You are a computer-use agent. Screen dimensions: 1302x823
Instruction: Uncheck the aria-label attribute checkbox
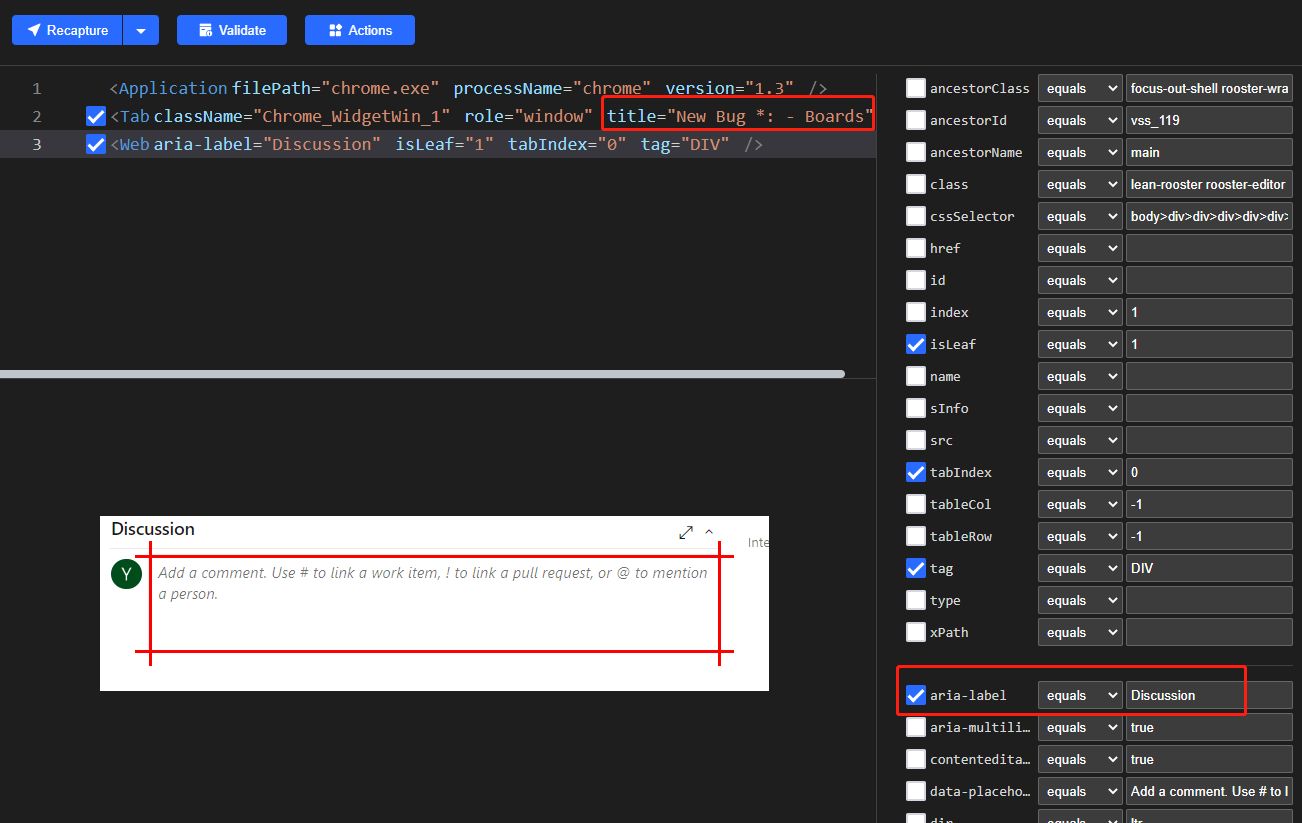pos(916,695)
